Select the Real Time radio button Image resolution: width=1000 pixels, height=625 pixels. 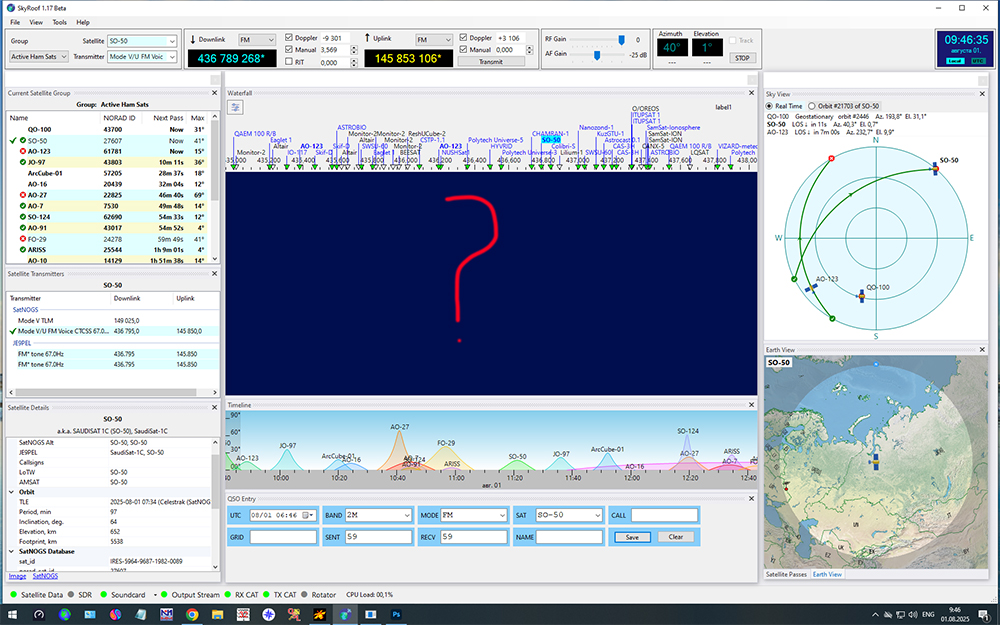(769, 106)
